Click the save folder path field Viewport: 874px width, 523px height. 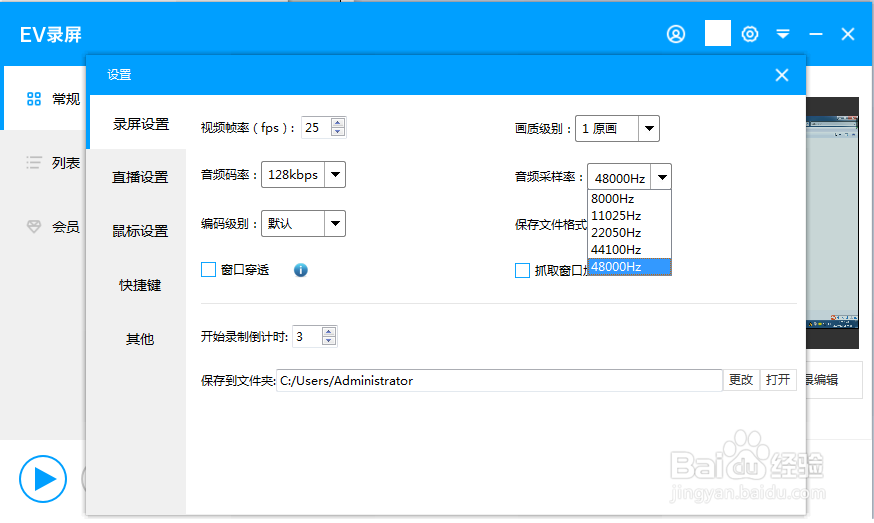(x=499, y=380)
